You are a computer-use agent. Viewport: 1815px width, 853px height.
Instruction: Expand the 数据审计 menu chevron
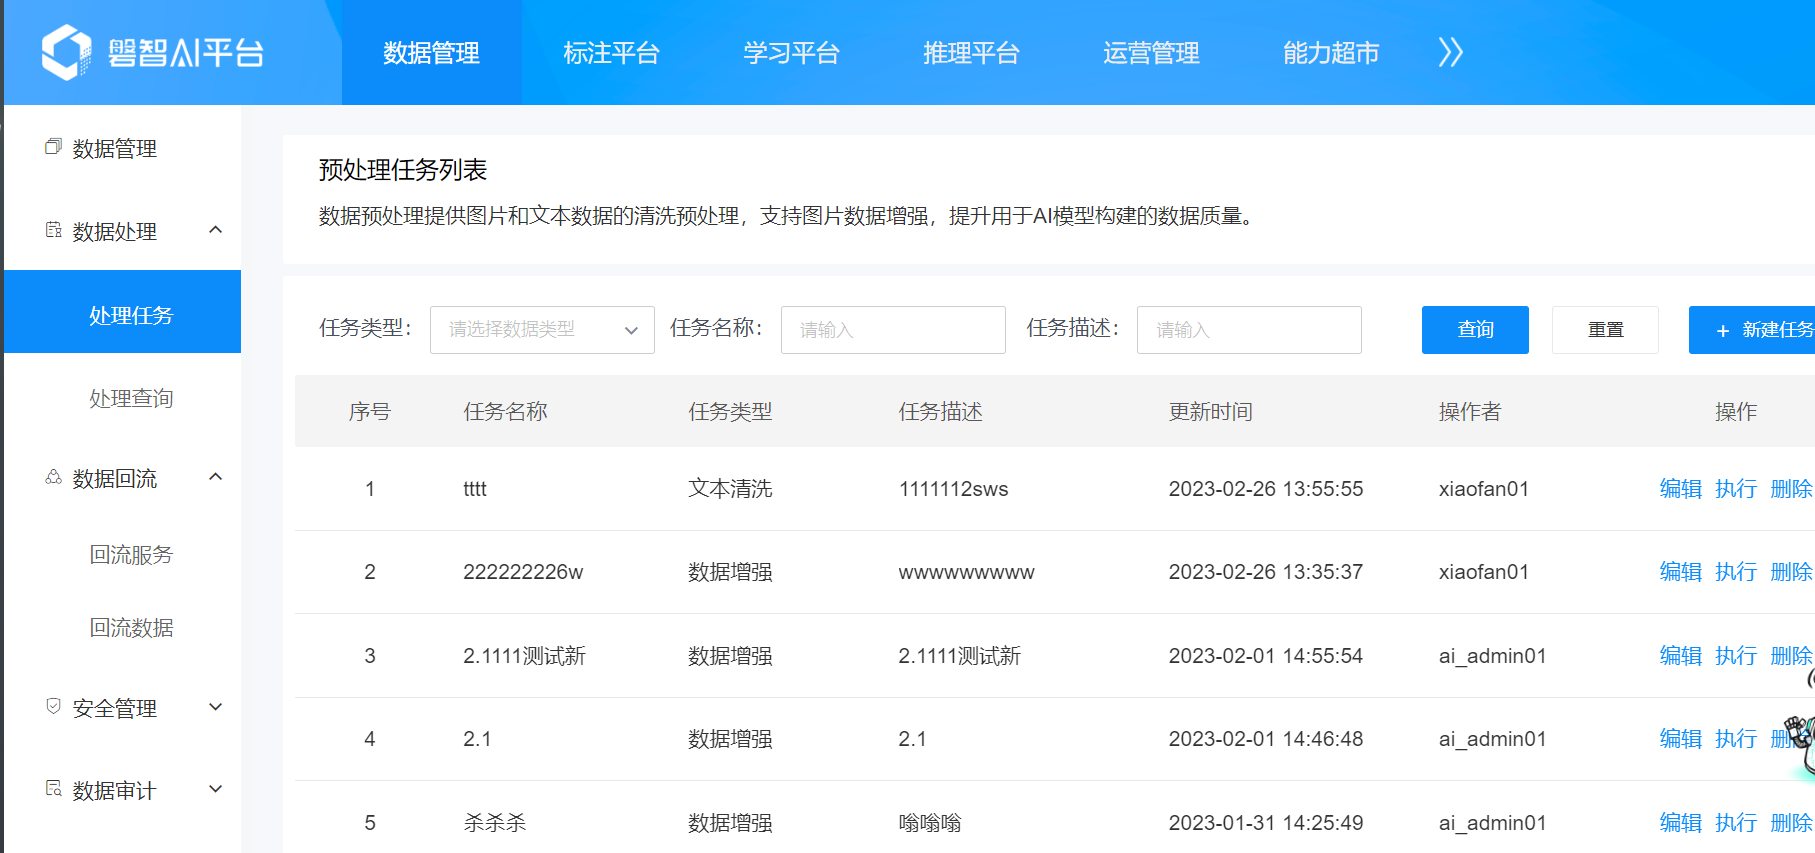tap(215, 789)
